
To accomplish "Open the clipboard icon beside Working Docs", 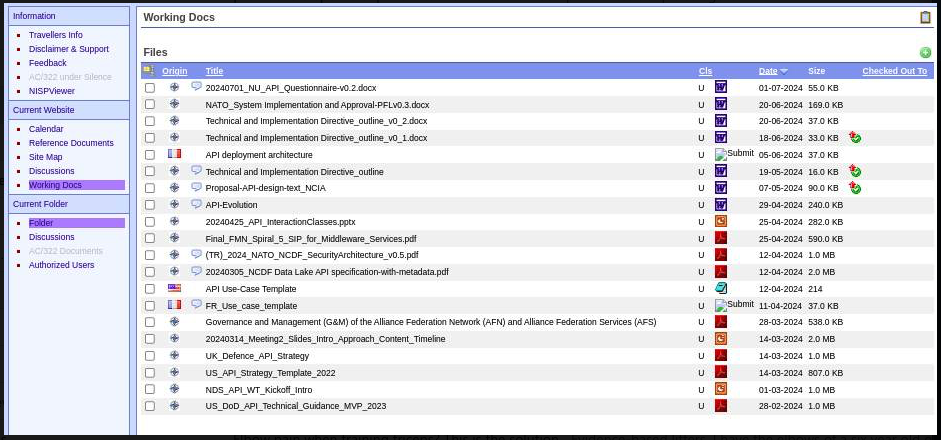I will [x=925, y=17].
